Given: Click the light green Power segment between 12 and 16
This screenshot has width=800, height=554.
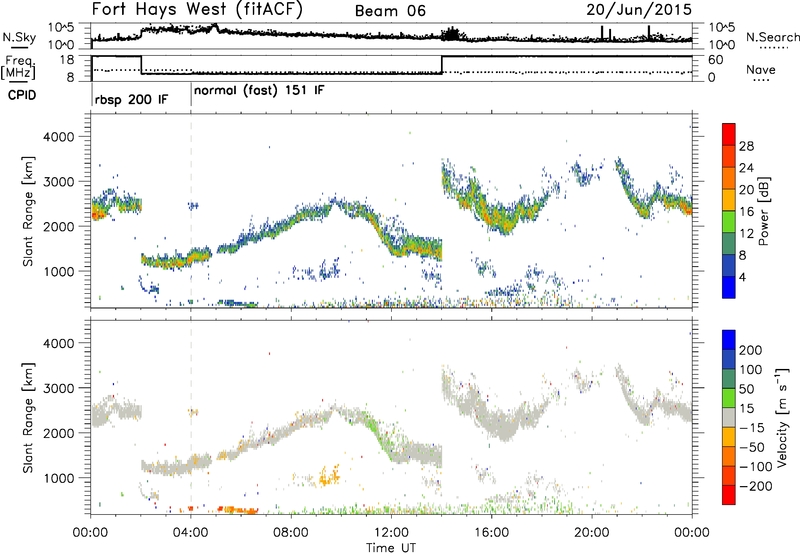Looking at the screenshot, I should click(x=729, y=221).
